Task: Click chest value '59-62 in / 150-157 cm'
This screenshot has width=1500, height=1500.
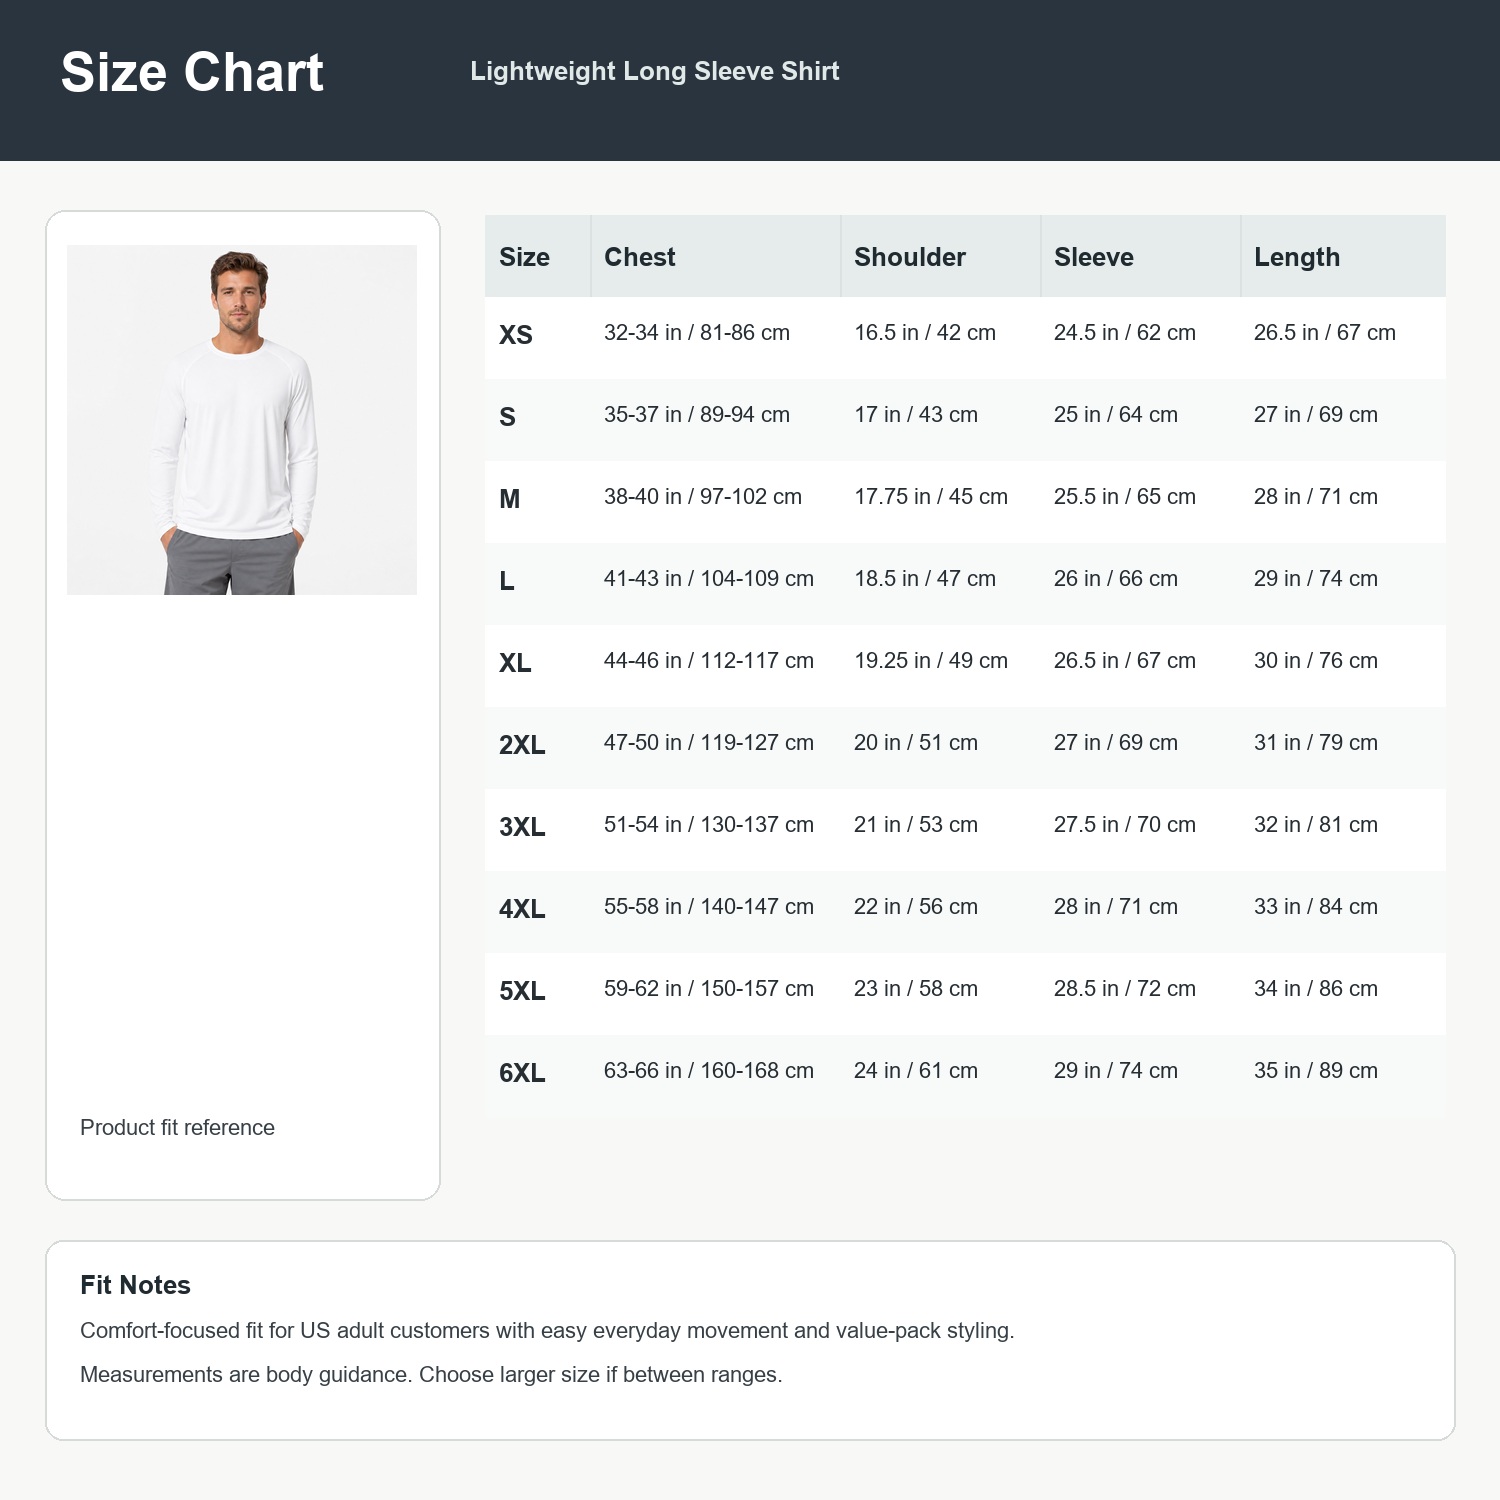Action: [709, 989]
